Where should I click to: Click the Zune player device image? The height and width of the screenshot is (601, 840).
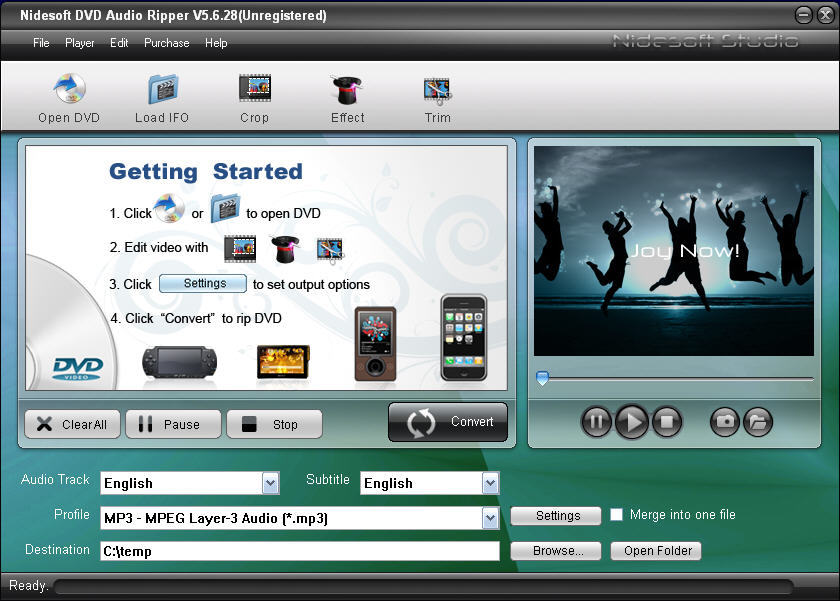[x=376, y=344]
